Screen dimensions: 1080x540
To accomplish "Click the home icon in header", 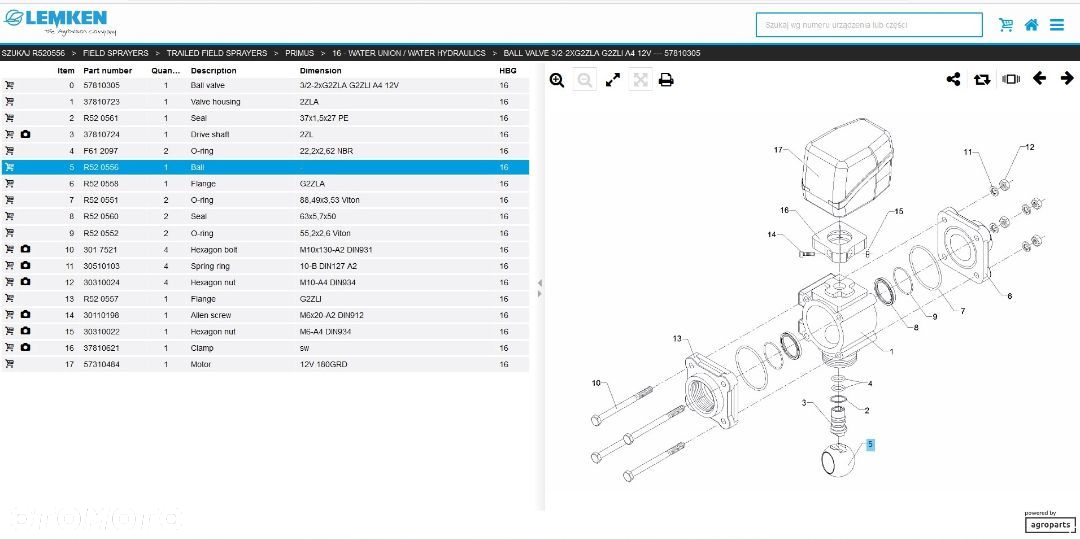I will 1031,25.
